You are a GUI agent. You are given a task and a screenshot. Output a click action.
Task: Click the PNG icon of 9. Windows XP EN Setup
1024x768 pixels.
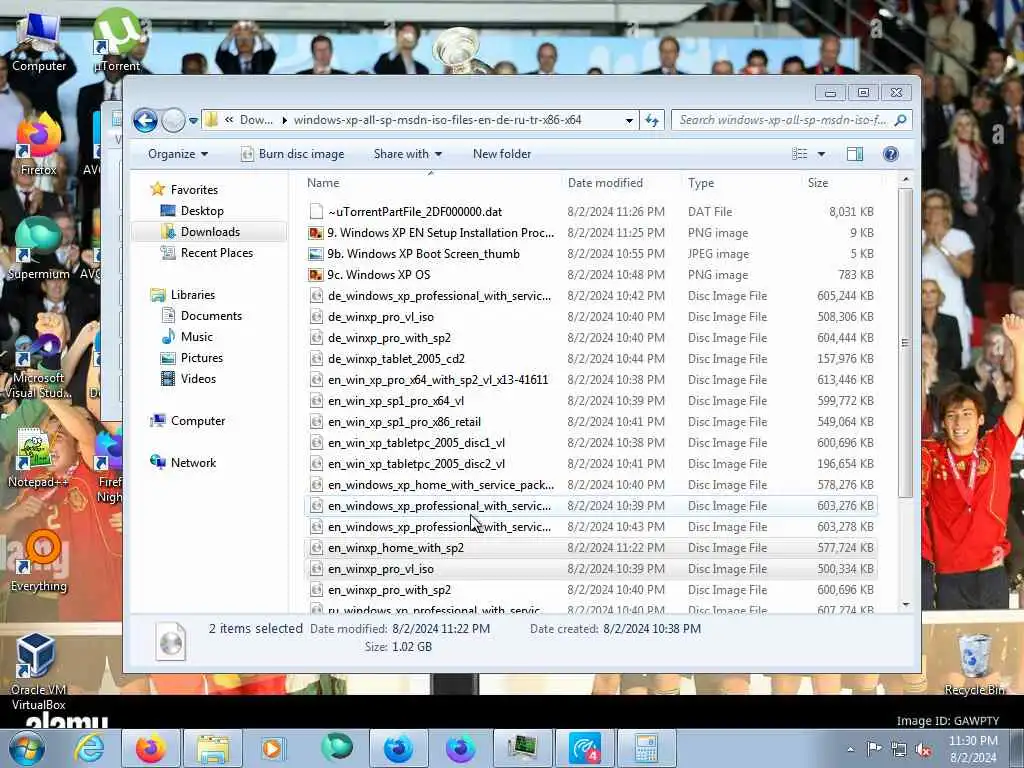316,233
